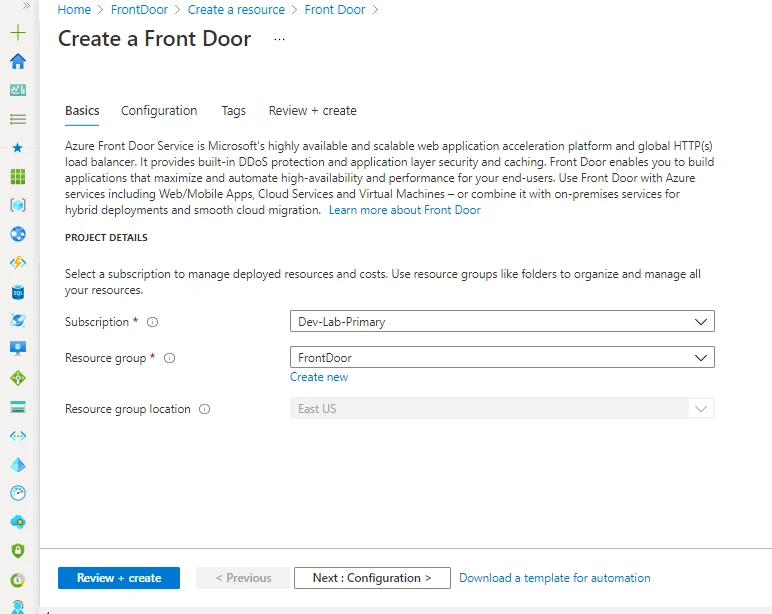This screenshot has width=772, height=614.
Task: Open Learn more about Front Door link
Action: [404, 210]
